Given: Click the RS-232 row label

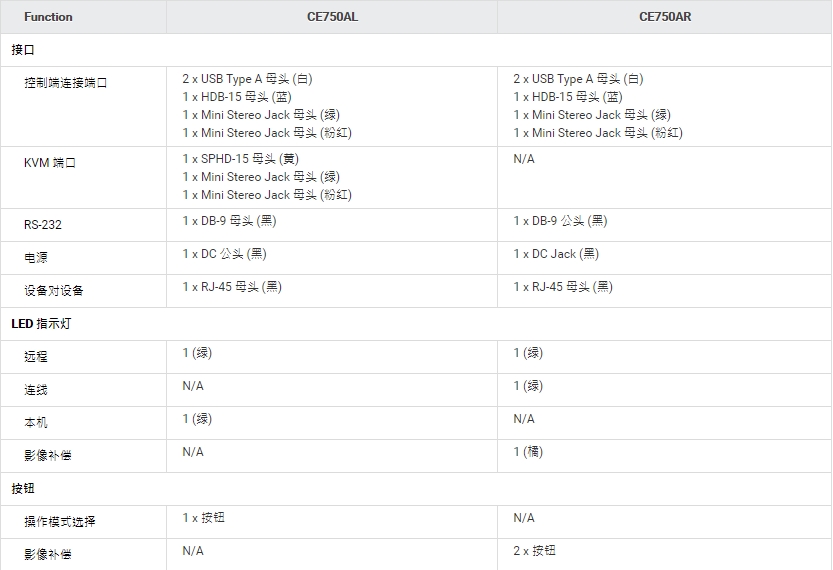Looking at the screenshot, I should (x=43, y=225).
